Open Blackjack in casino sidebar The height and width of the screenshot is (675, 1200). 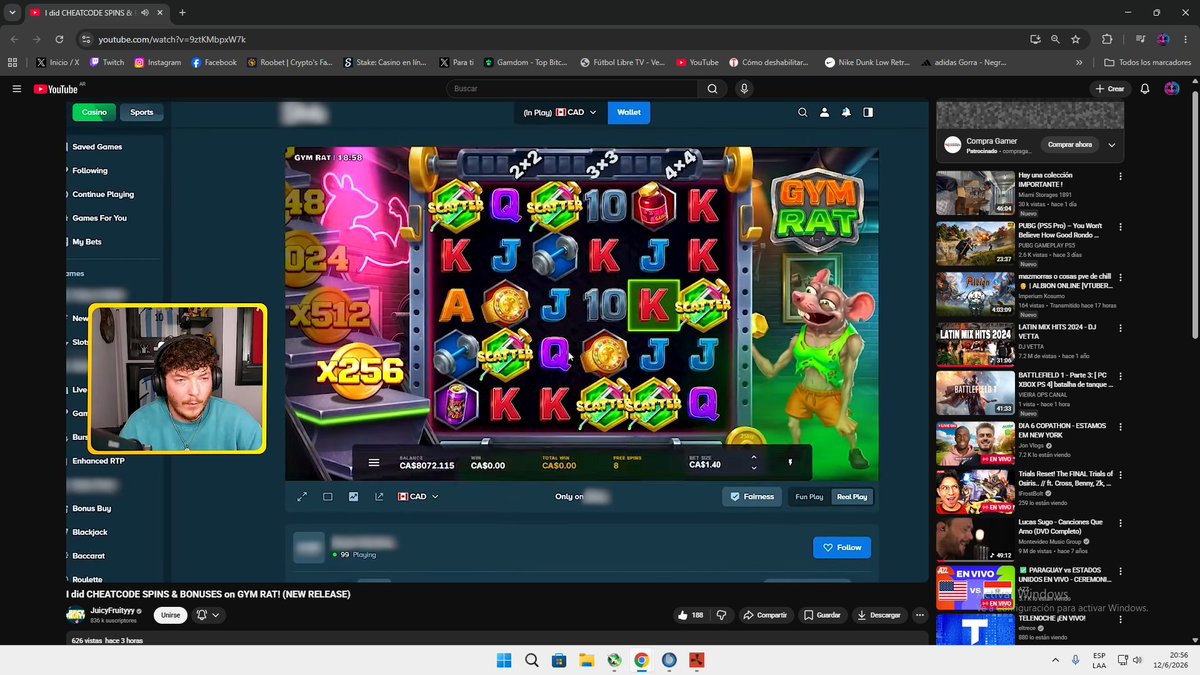(x=90, y=532)
